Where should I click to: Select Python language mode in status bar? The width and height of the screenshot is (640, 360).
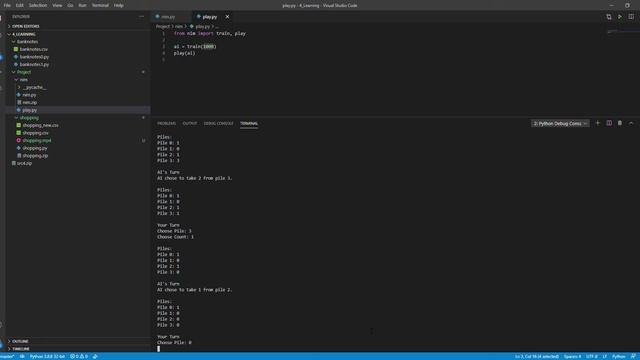pyautogui.click(x=618, y=356)
